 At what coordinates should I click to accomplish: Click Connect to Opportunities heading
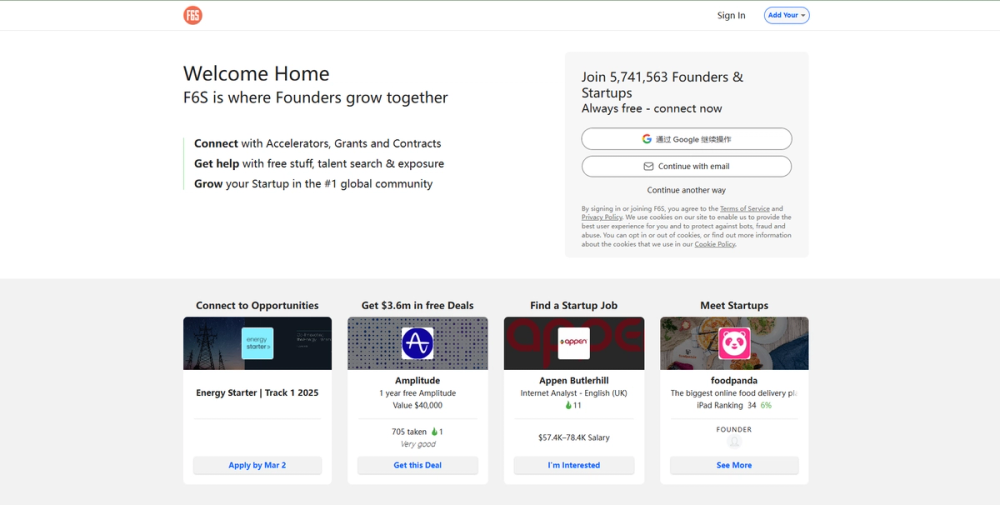pos(257,305)
